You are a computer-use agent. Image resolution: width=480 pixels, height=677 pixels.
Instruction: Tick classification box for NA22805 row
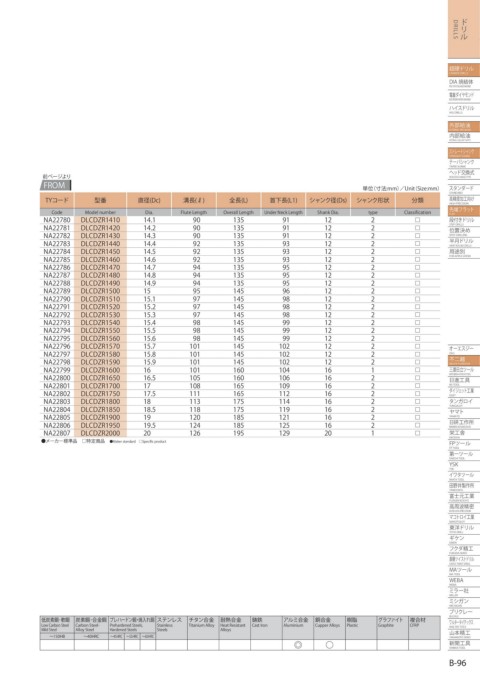tap(417, 418)
